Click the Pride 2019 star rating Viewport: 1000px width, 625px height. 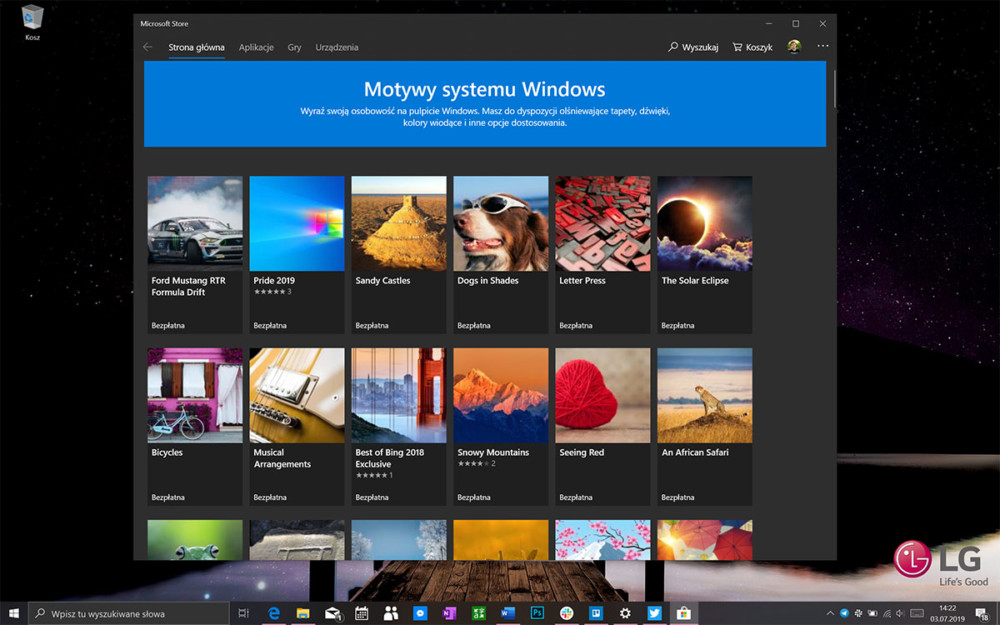coord(272,291)
